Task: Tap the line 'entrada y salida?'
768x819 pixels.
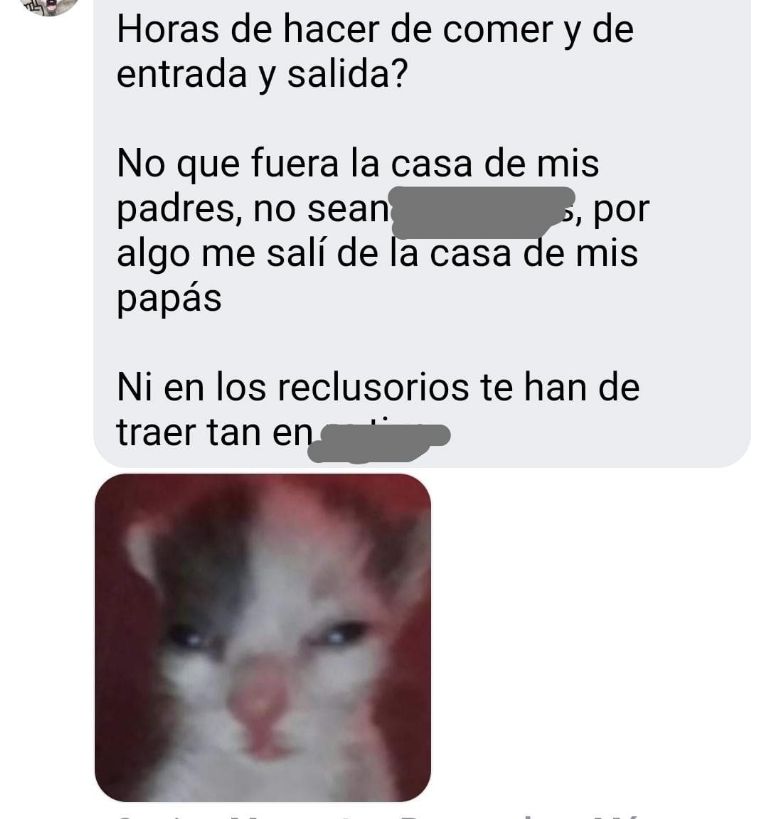Action: pyautogui.click(x=261, y=75)
